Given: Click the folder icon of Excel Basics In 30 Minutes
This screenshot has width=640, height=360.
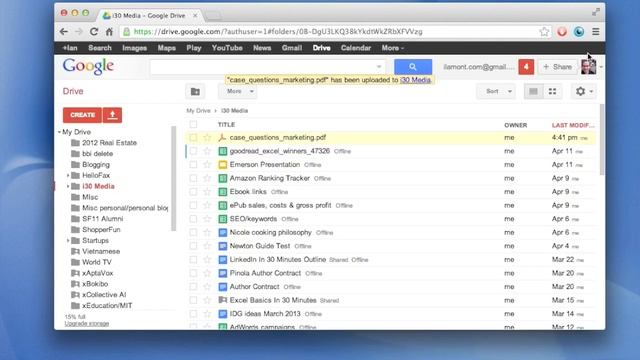Looking at the screenshot, I should 222,300.
